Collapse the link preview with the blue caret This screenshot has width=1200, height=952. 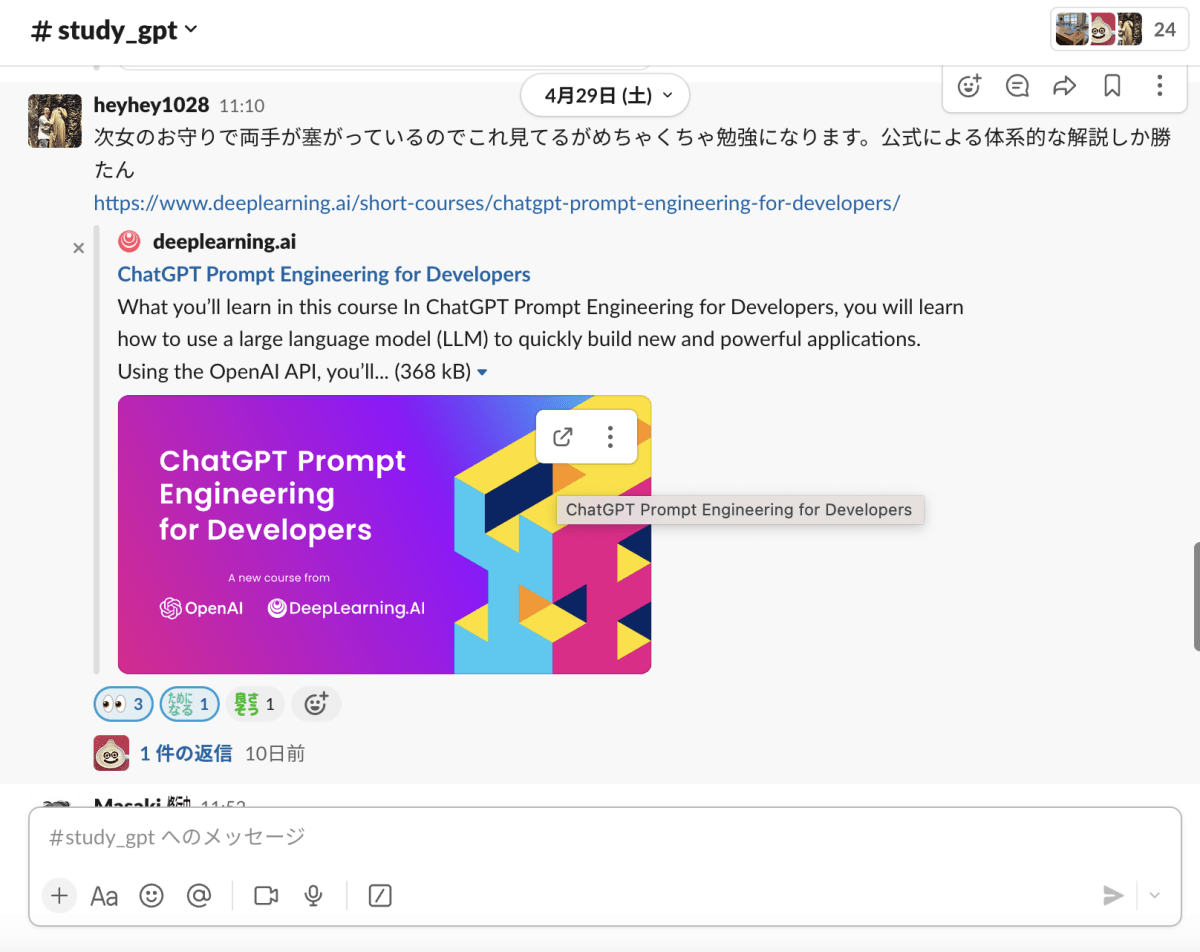coord(482,372)
